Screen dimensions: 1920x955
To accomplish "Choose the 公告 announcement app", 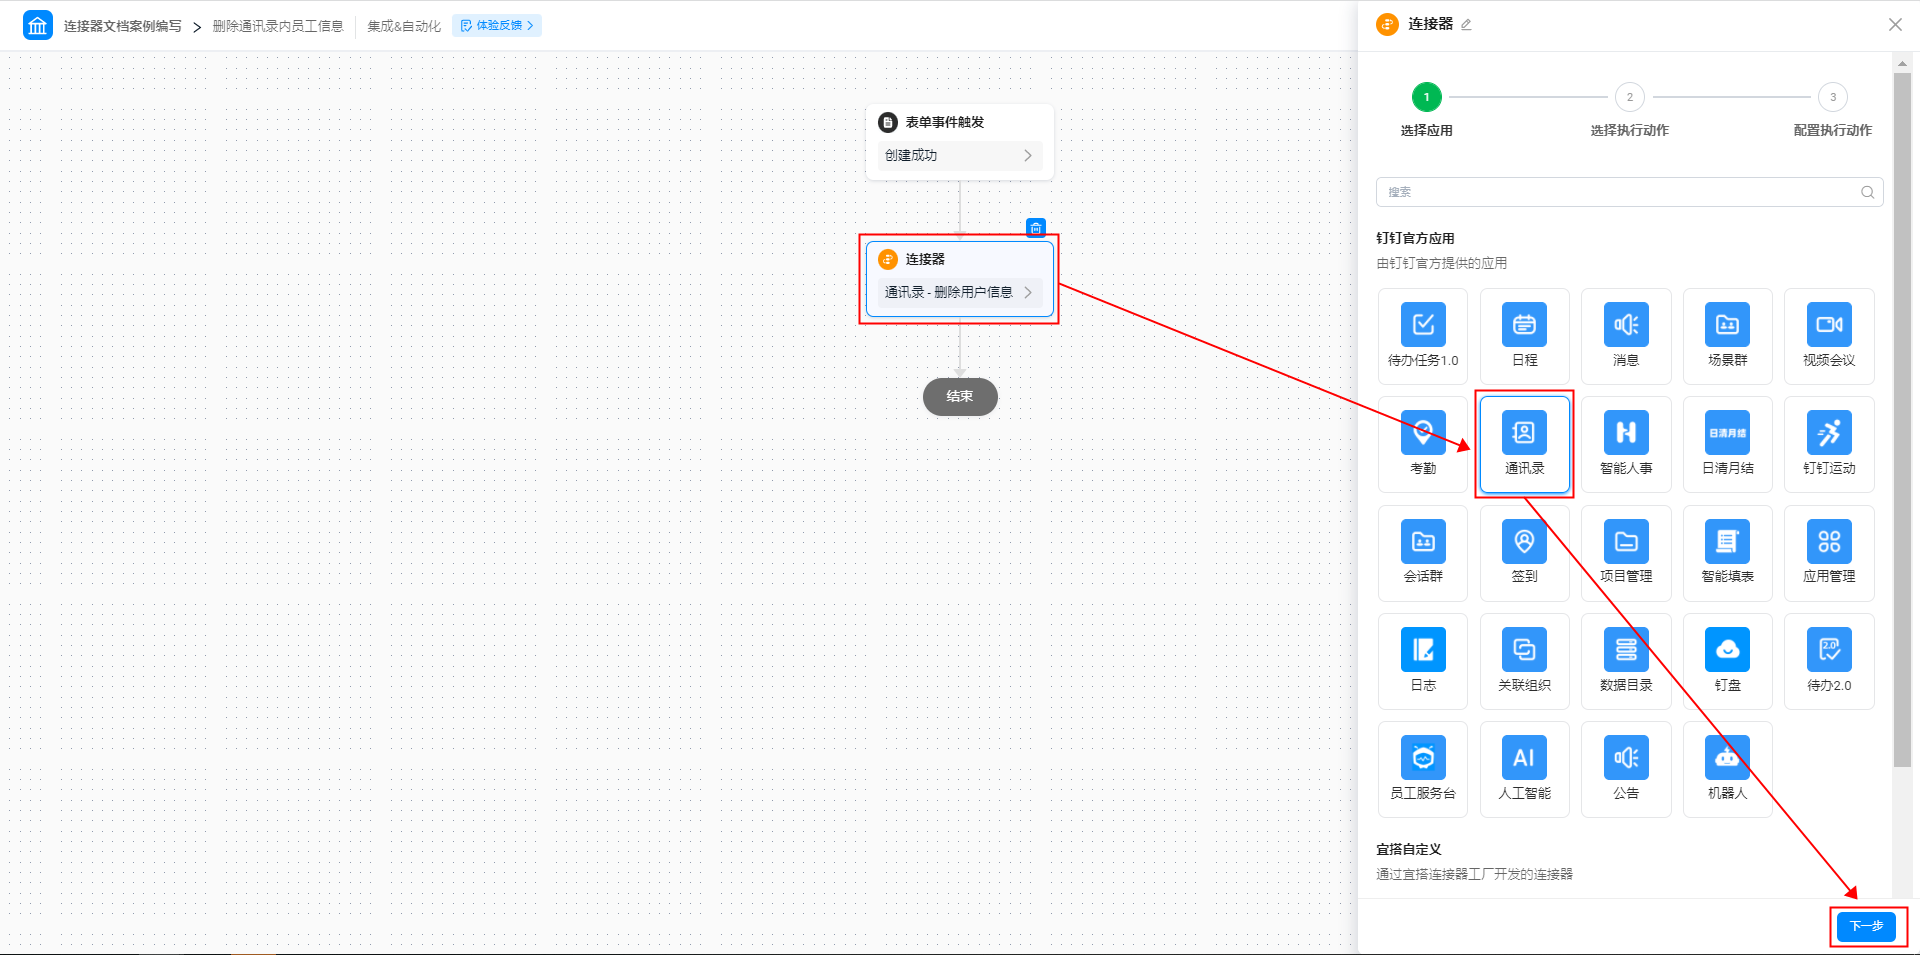I will [1626, 769].
